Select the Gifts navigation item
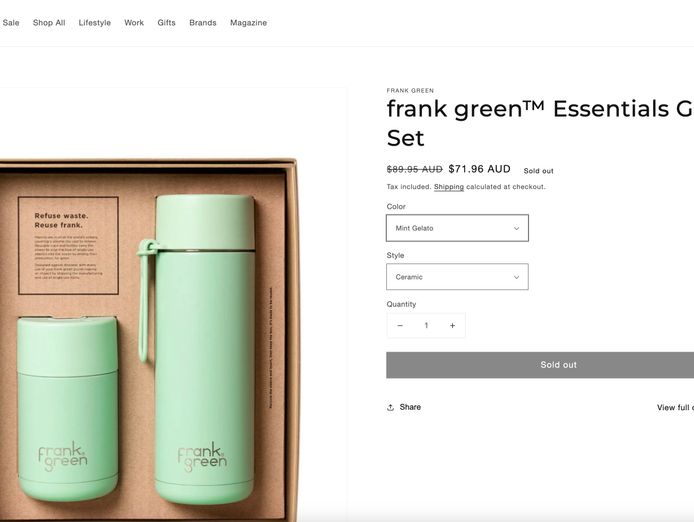This screenshot has width=694, height=522. (166, 23)
